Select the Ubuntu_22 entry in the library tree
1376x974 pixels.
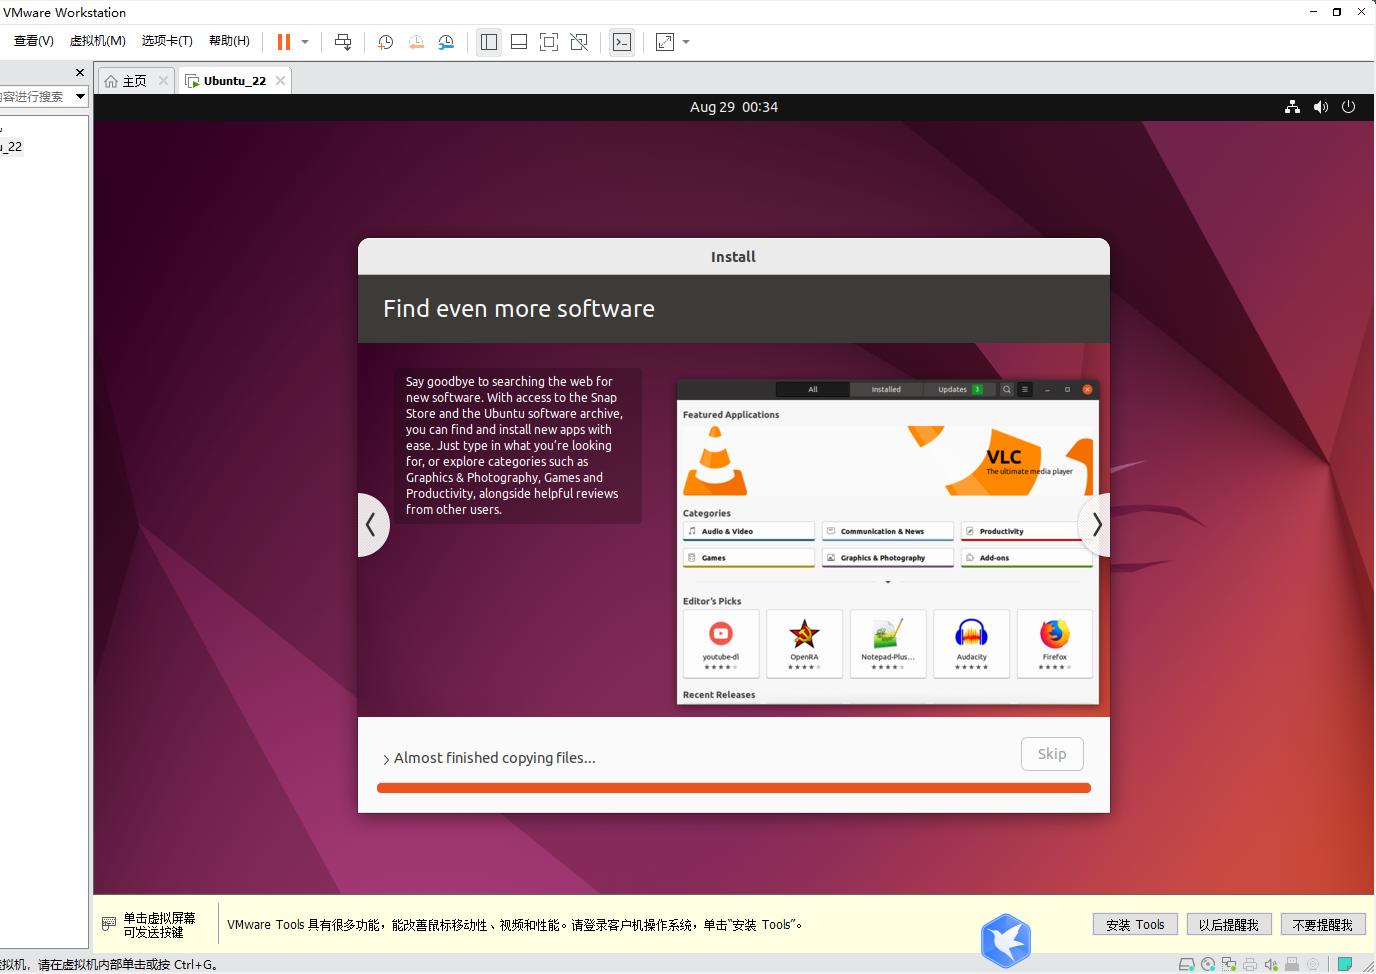(x=11, y=146)
